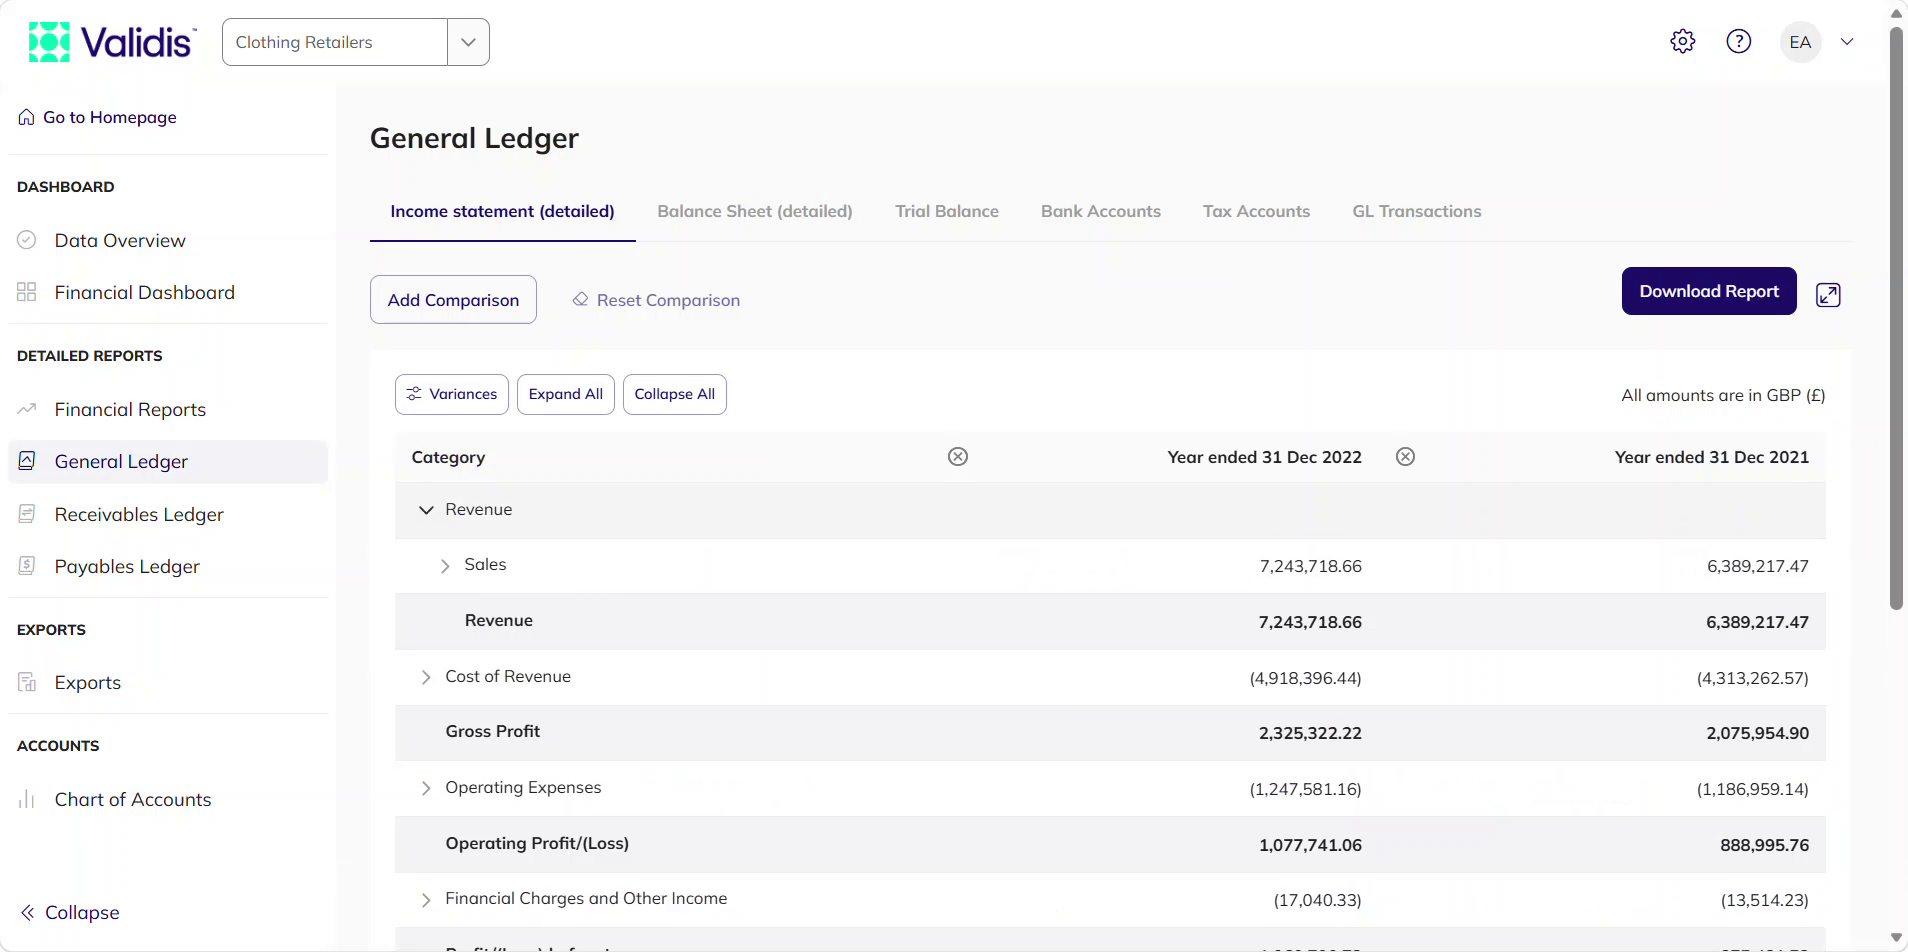Open the Variances filter button
This screenshot has width=1908, height=952.
(x=452, y=394)
